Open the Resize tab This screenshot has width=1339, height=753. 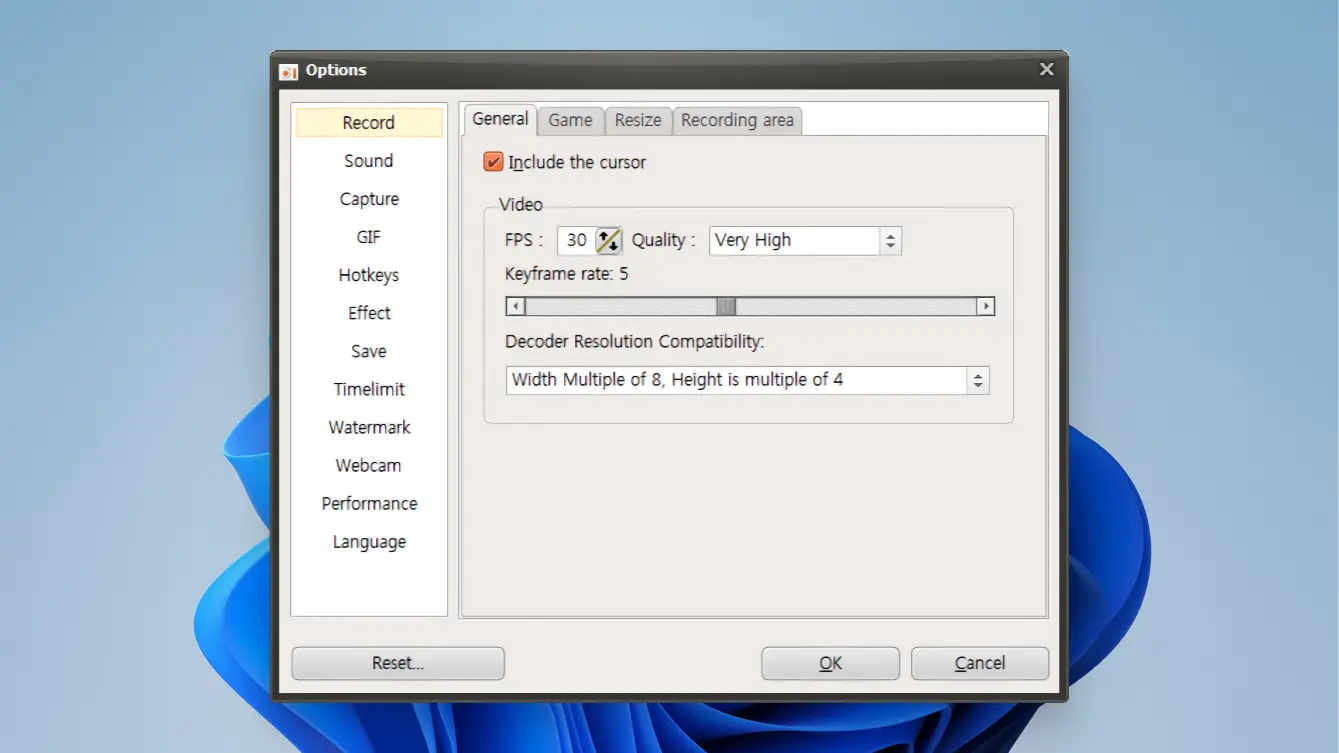(638, 121)
